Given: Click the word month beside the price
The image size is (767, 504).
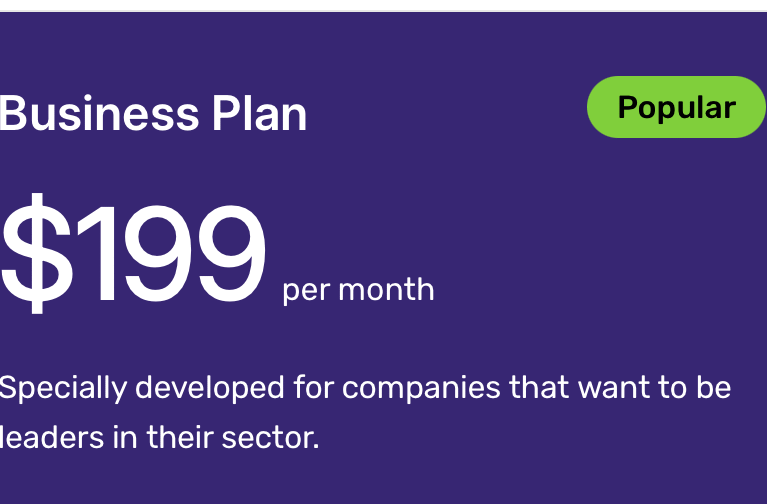Looking at the screenshot, I should [387, 290].
